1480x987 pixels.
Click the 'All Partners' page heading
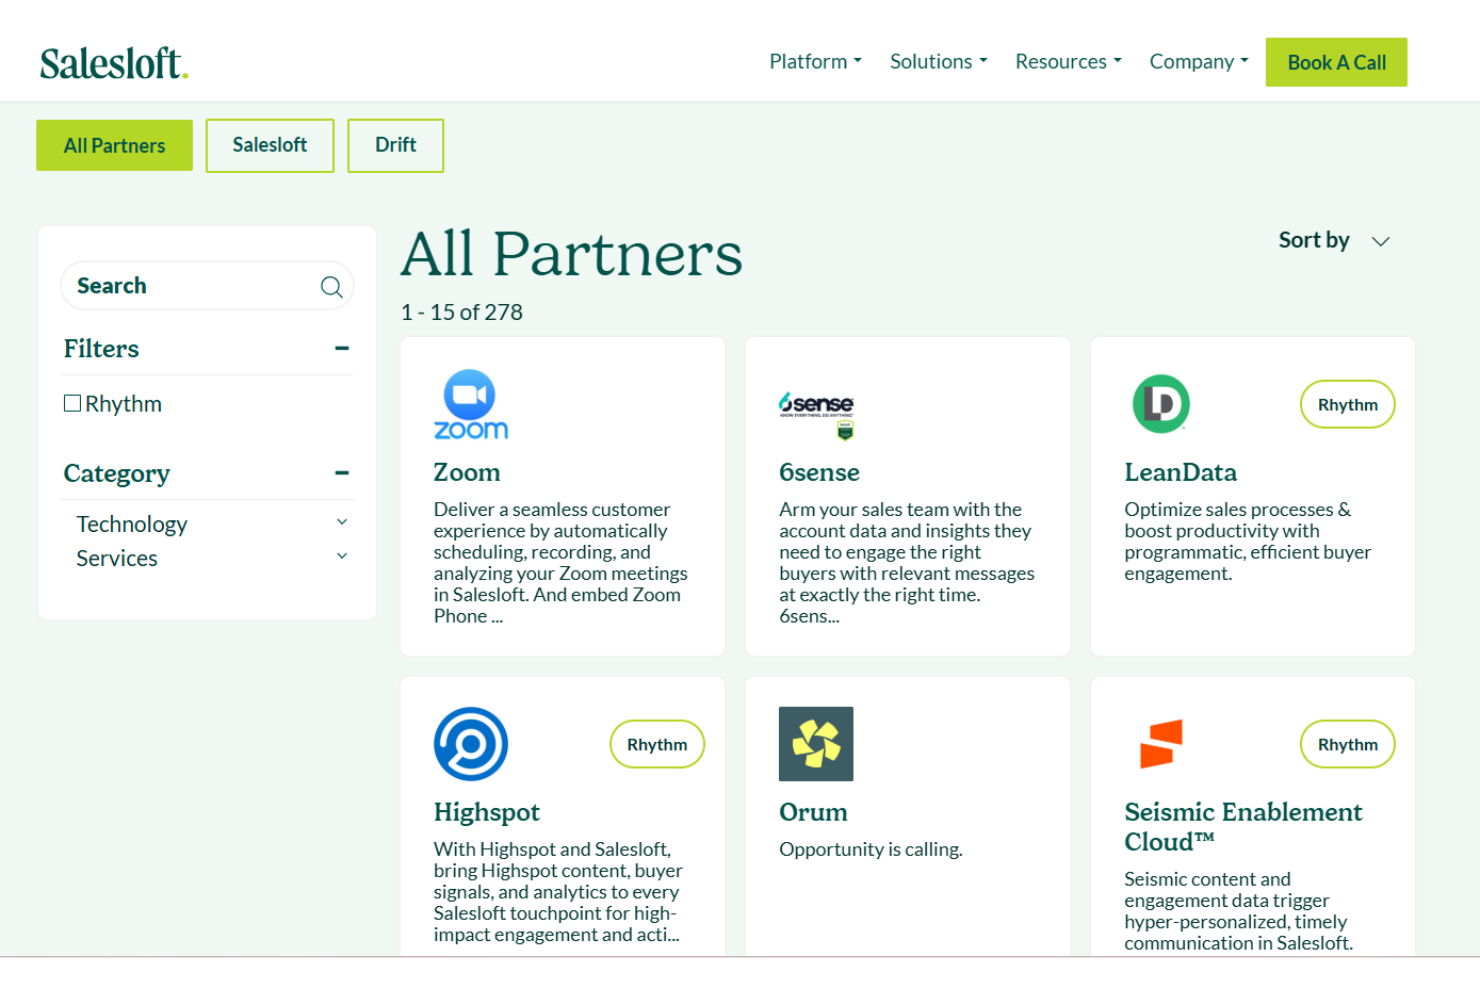pyautogui.click(x=572, y=254)
